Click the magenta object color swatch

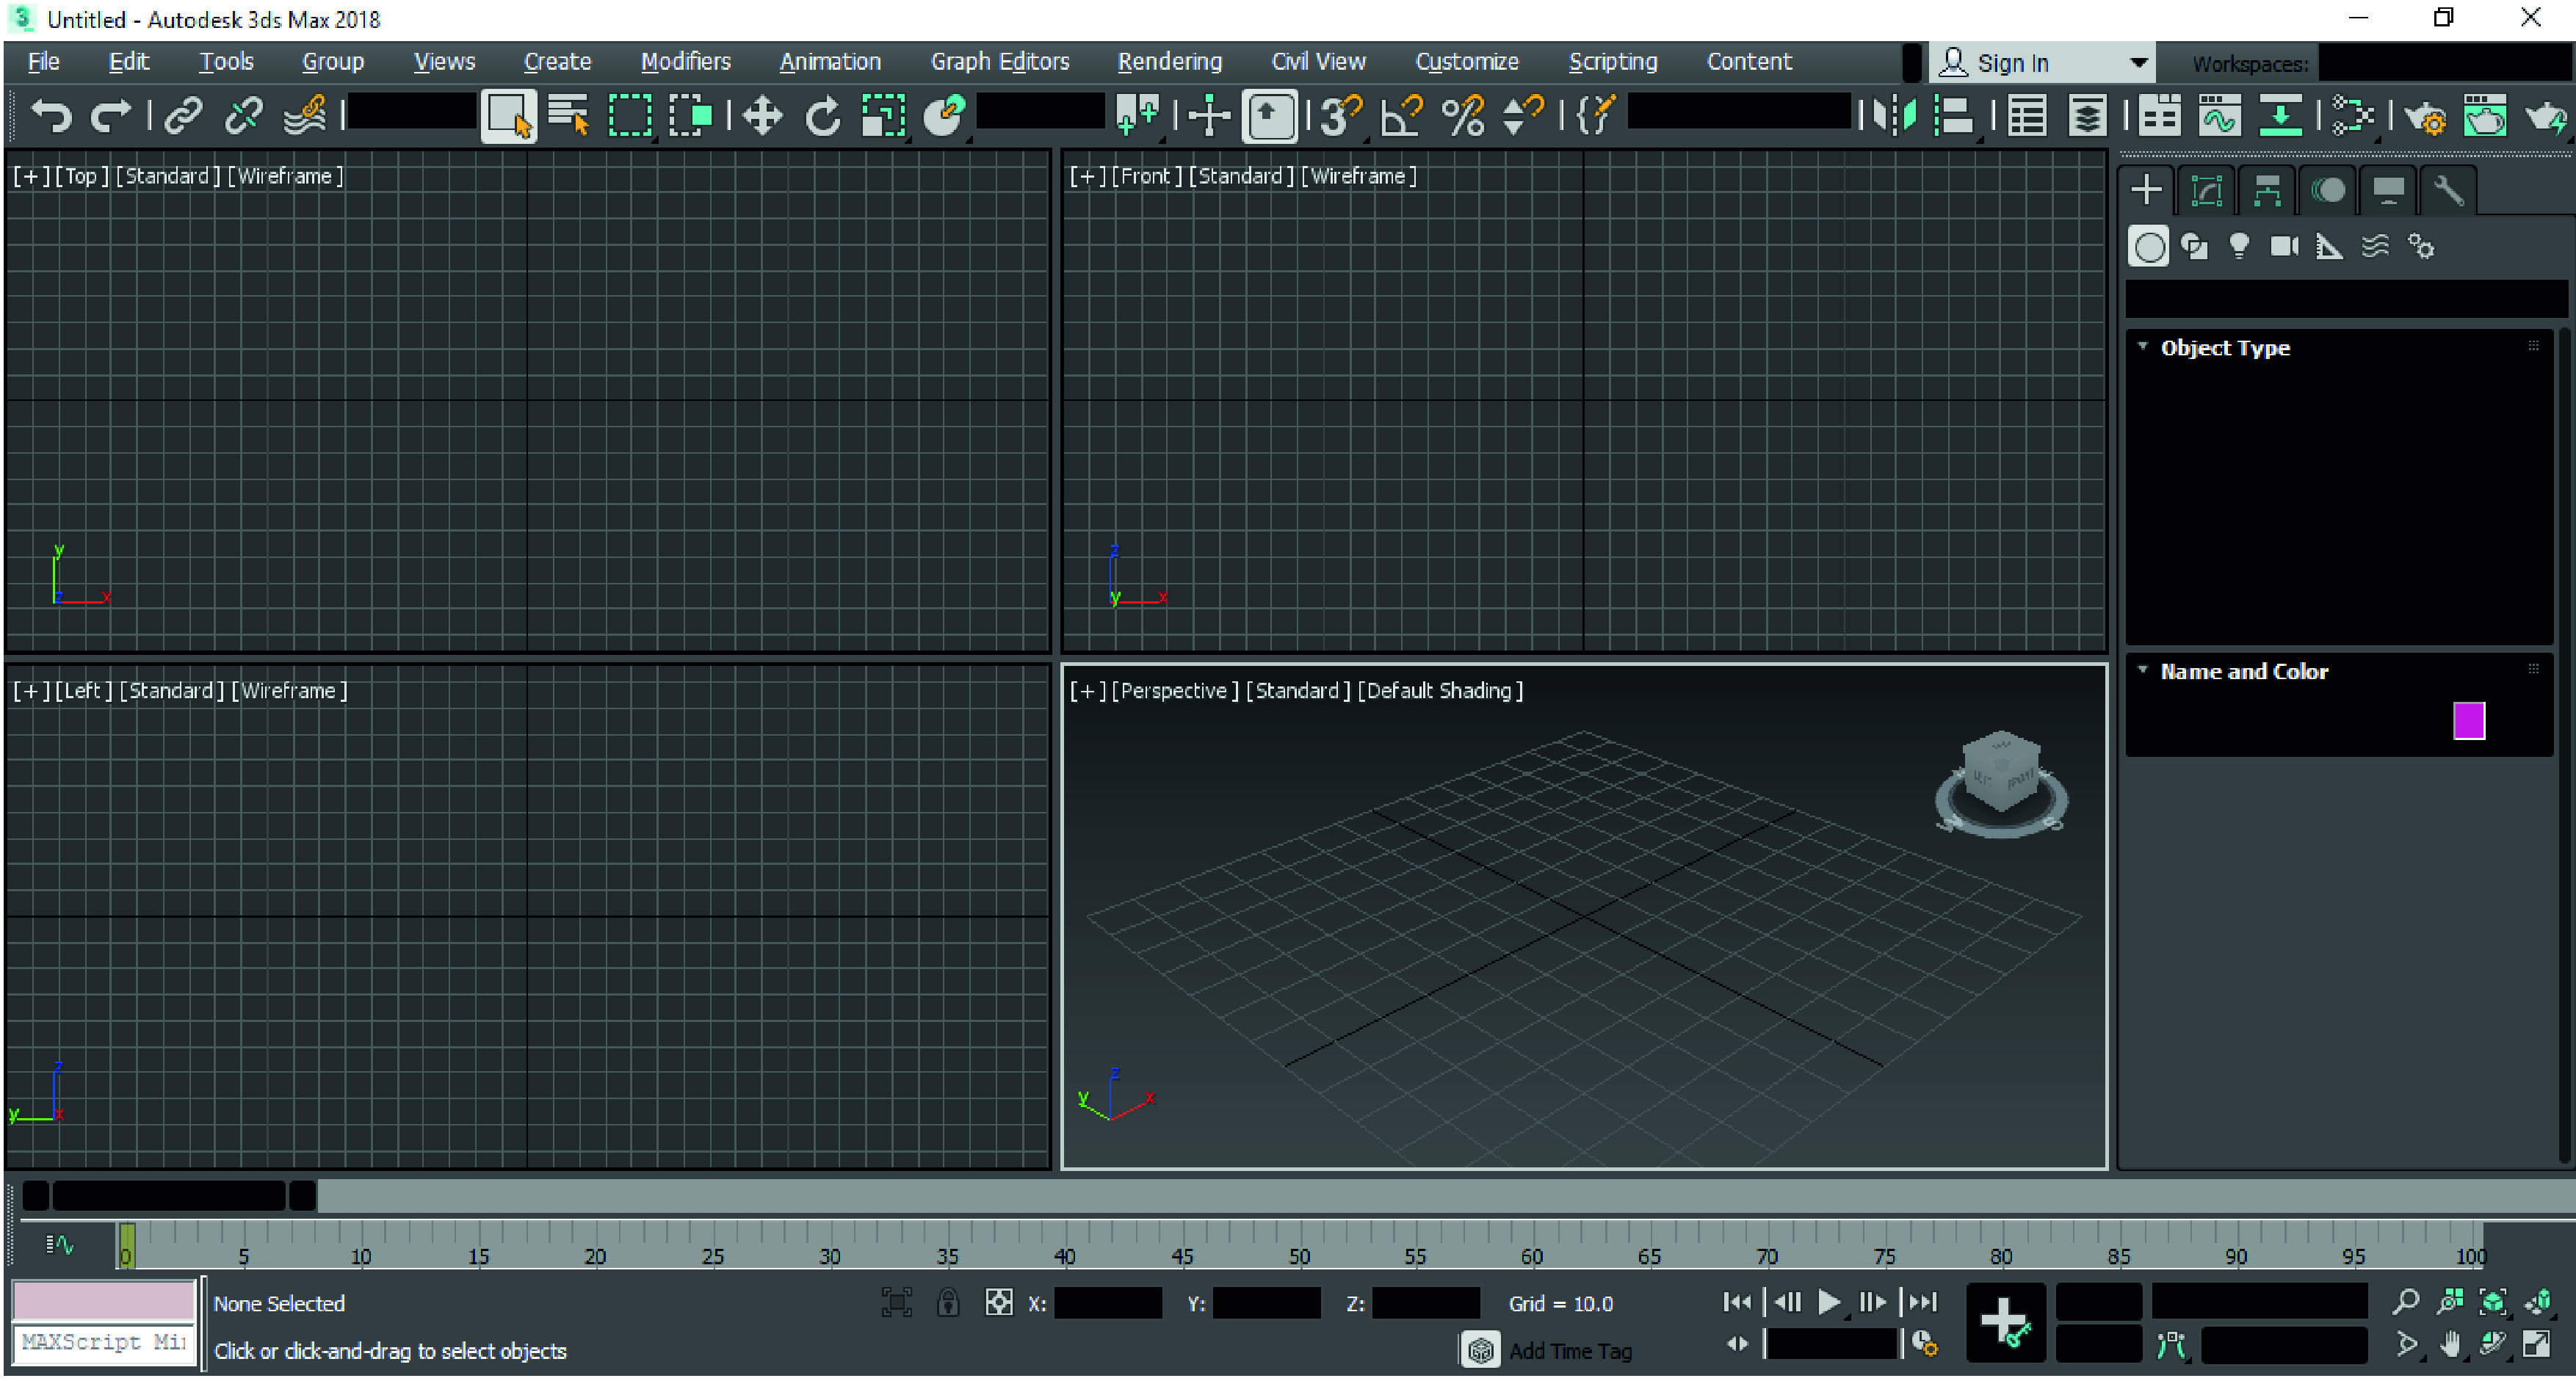(2468, 720)
